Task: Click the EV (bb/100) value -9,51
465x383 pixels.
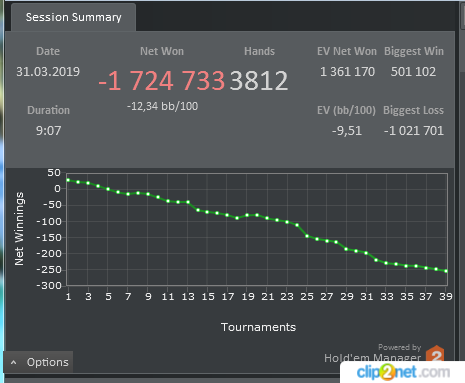Action: tap(347, 131)
